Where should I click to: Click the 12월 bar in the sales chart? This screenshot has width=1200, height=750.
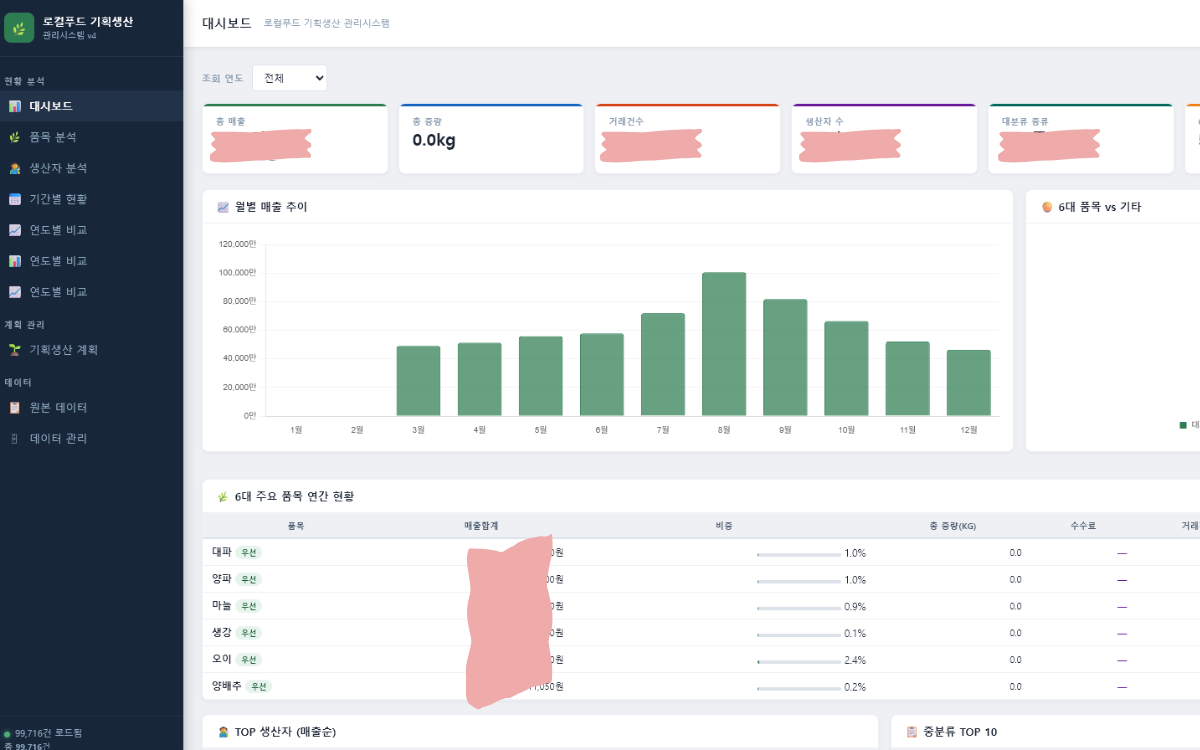969,383
